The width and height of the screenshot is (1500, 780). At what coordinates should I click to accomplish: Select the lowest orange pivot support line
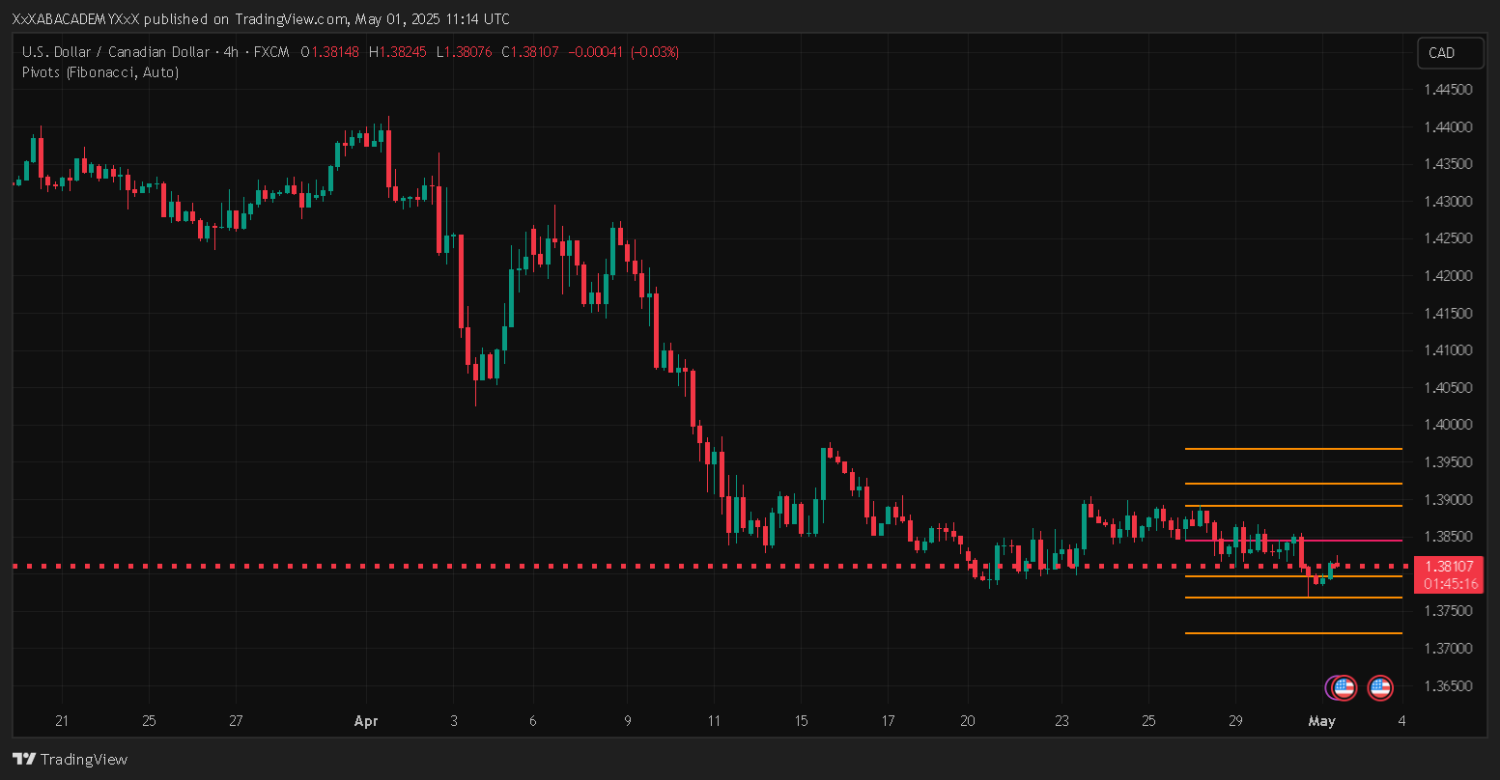pos(1290,633)
